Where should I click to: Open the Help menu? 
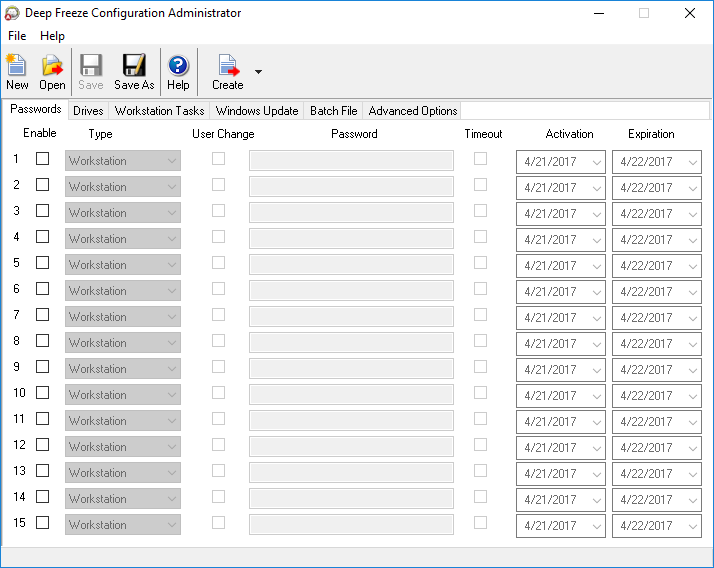click(52, 36)
